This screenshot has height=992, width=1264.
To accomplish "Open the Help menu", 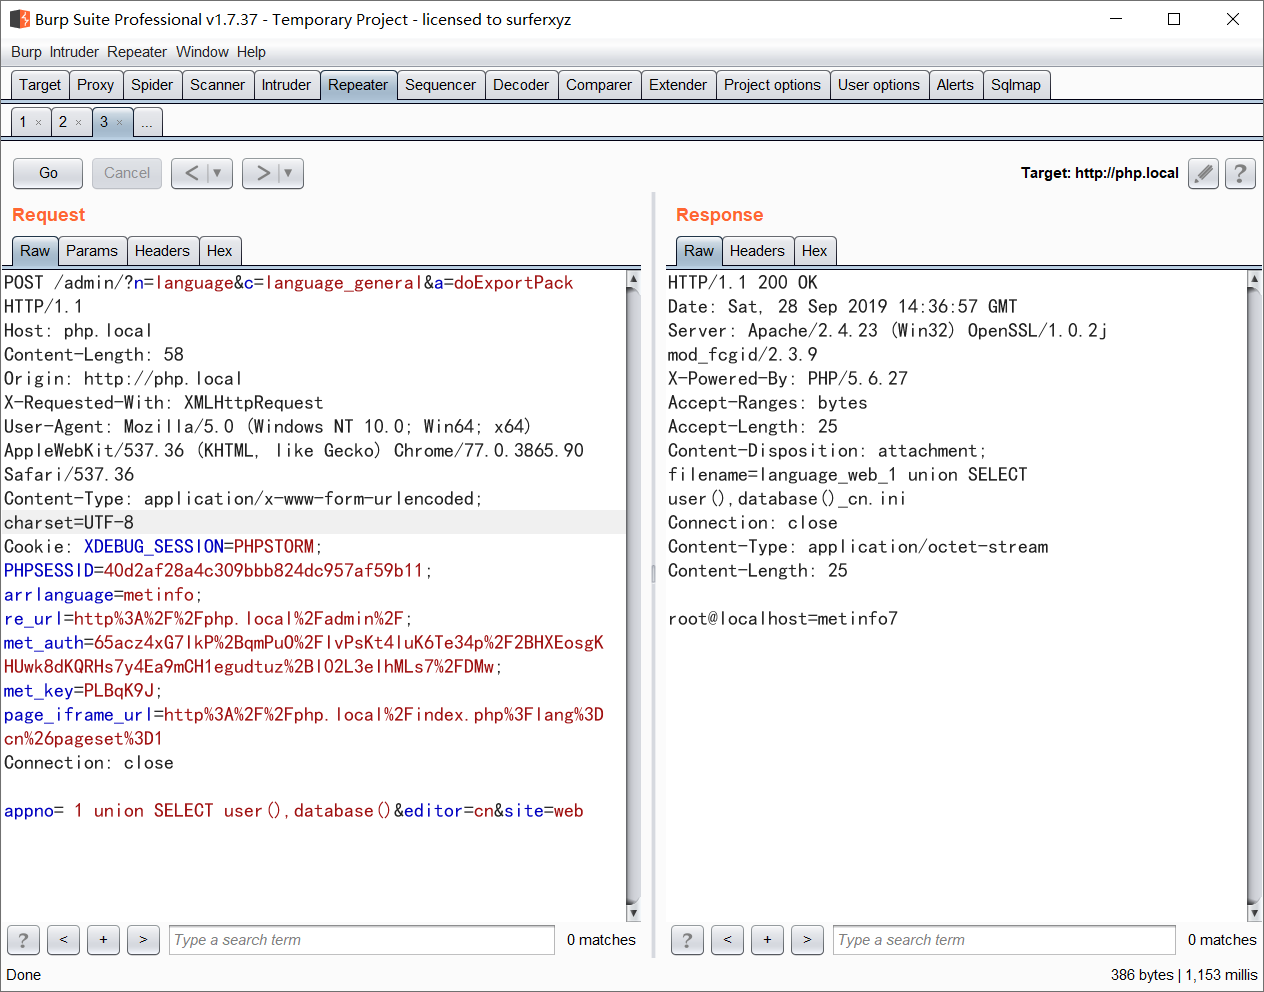I will pyautogui.click(x=251, y=52).
